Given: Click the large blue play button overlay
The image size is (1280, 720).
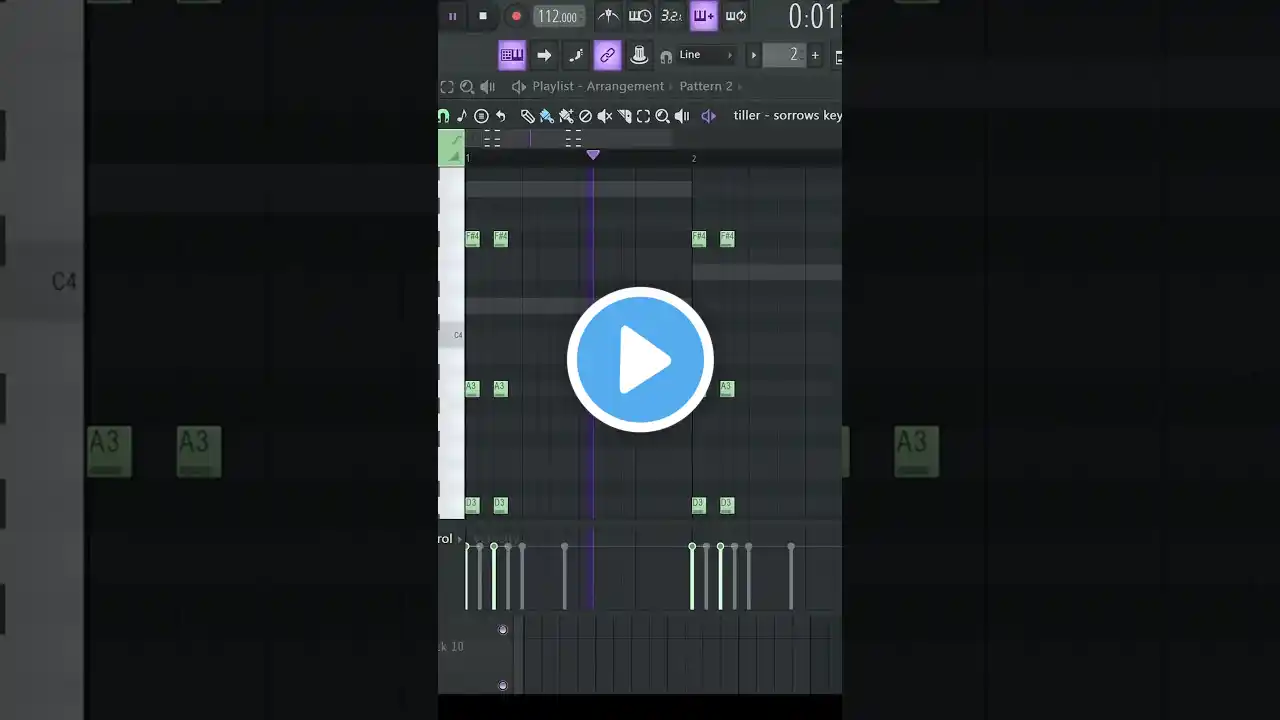Looking at the screenshot, I should tap(640, 360).
